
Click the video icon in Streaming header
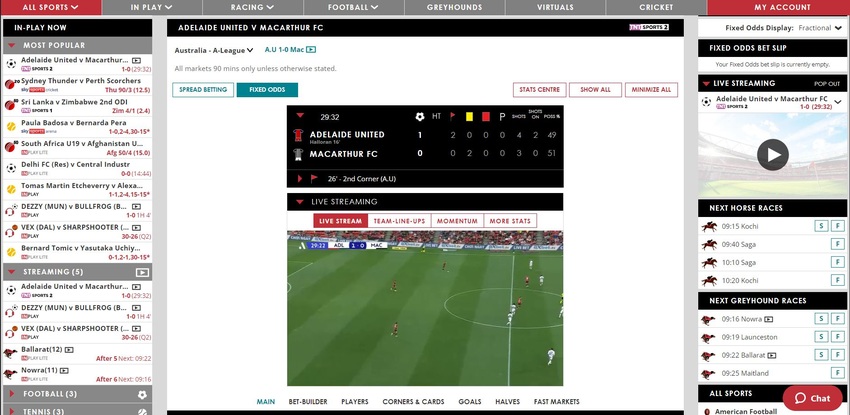tap(142, 273)
